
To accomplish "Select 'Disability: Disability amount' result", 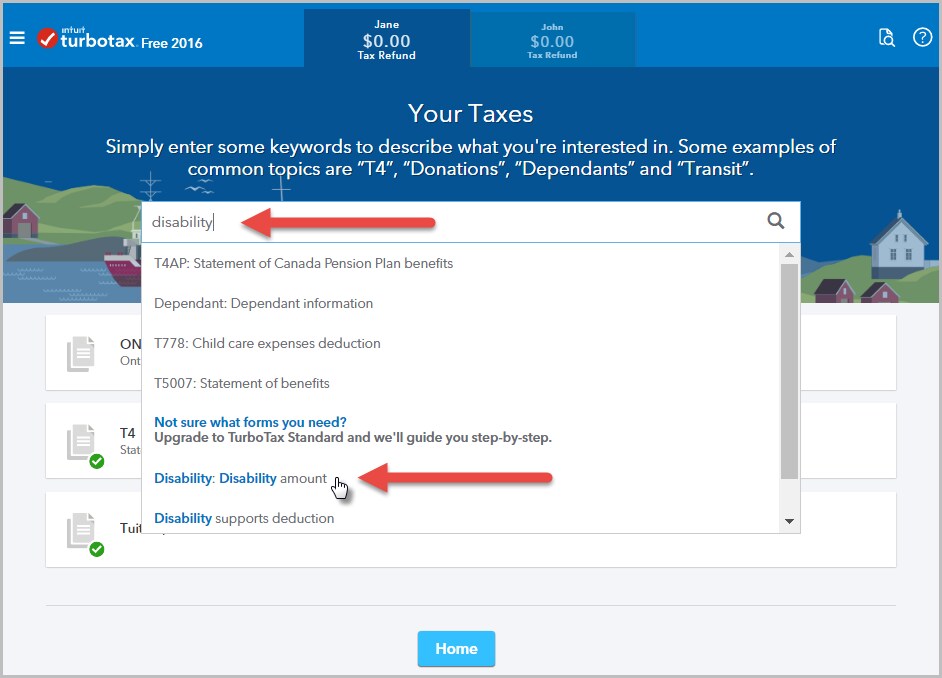I will tap(240, 478).
